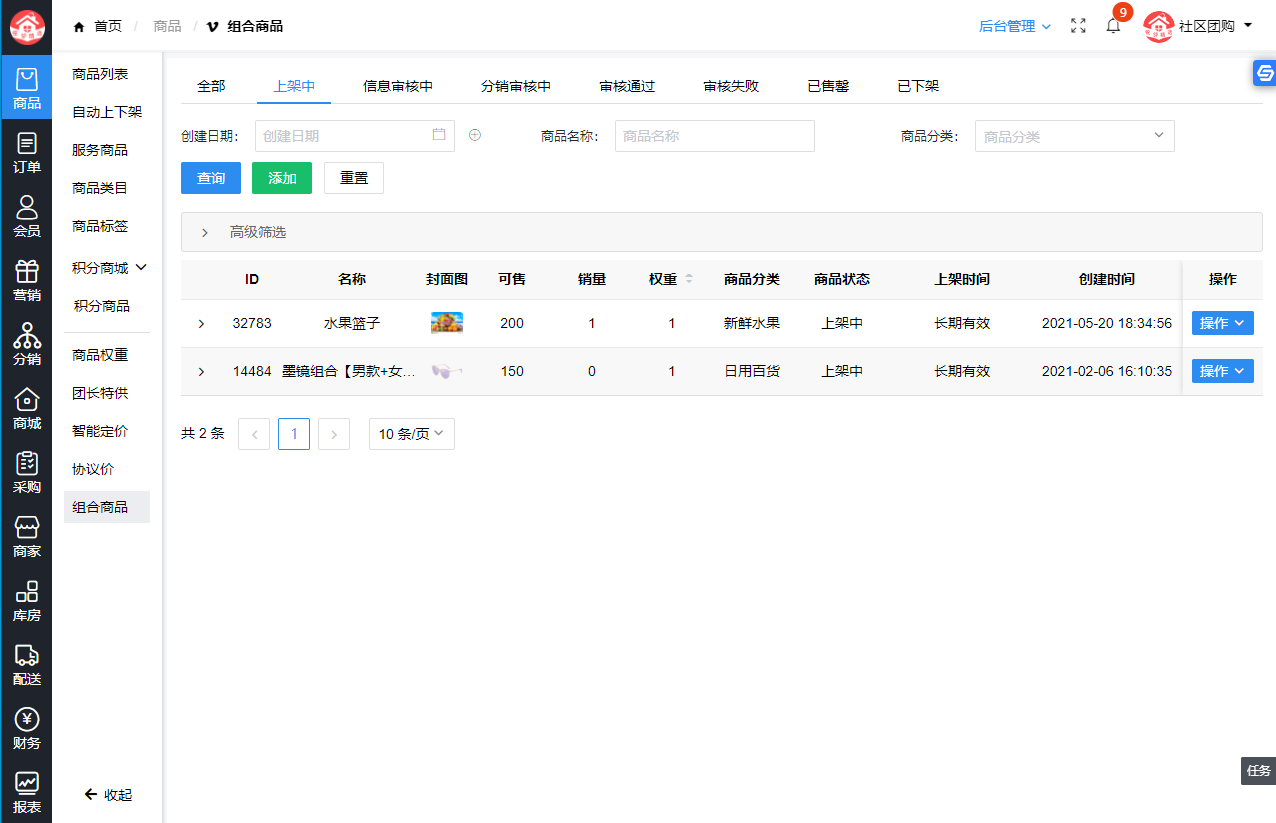Click the 商品名称 input field
The width and height of the screenshot is (1276, 823).
(714, 136)
